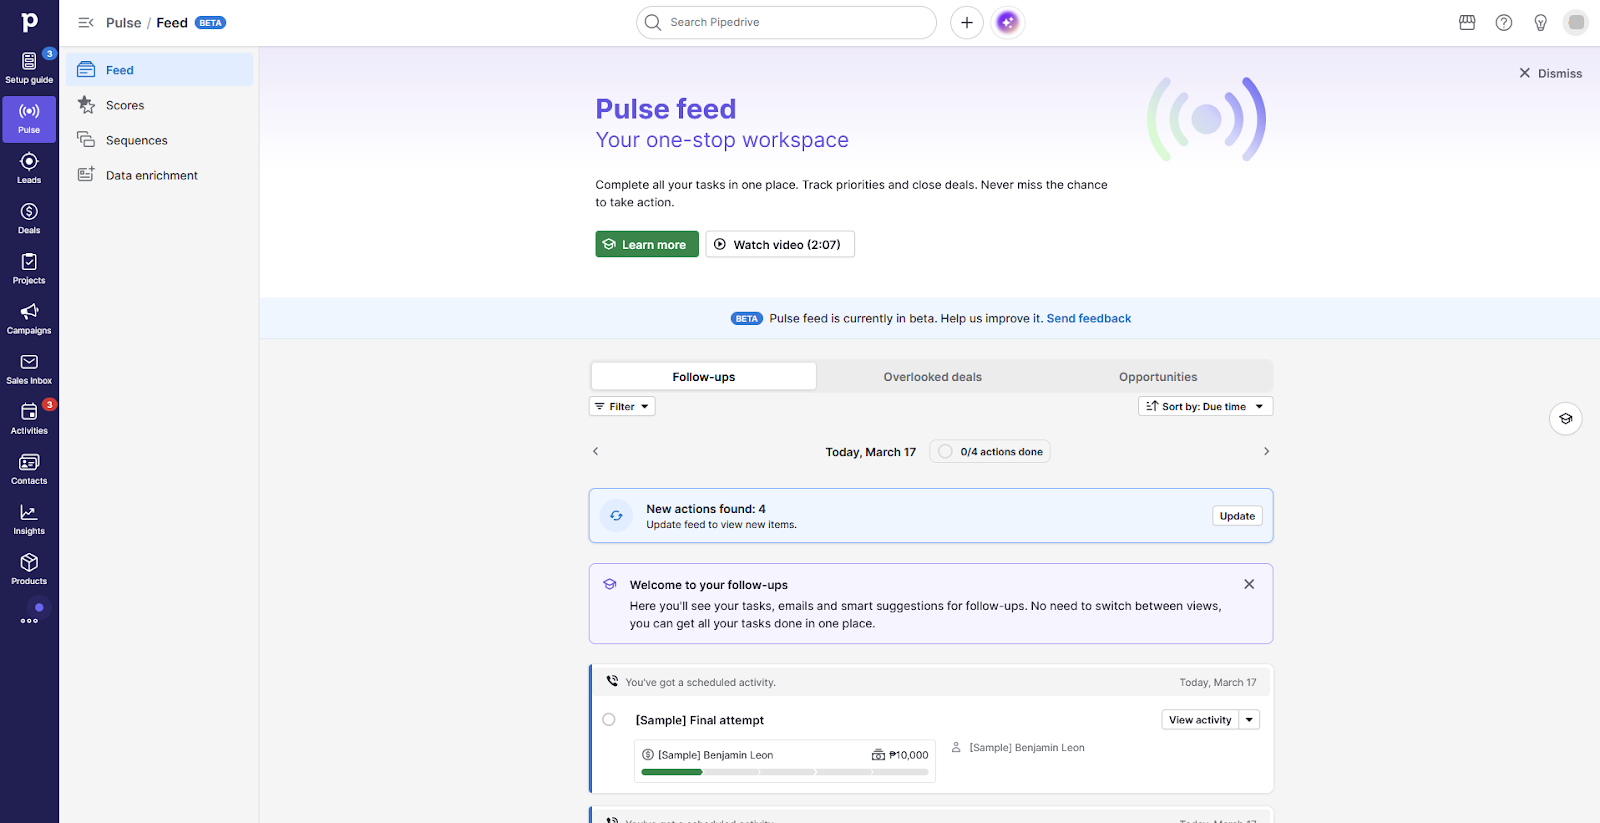1600x823 pixels.
Task: Open Insights from the sidebar
Action: (x=29, y=518)
